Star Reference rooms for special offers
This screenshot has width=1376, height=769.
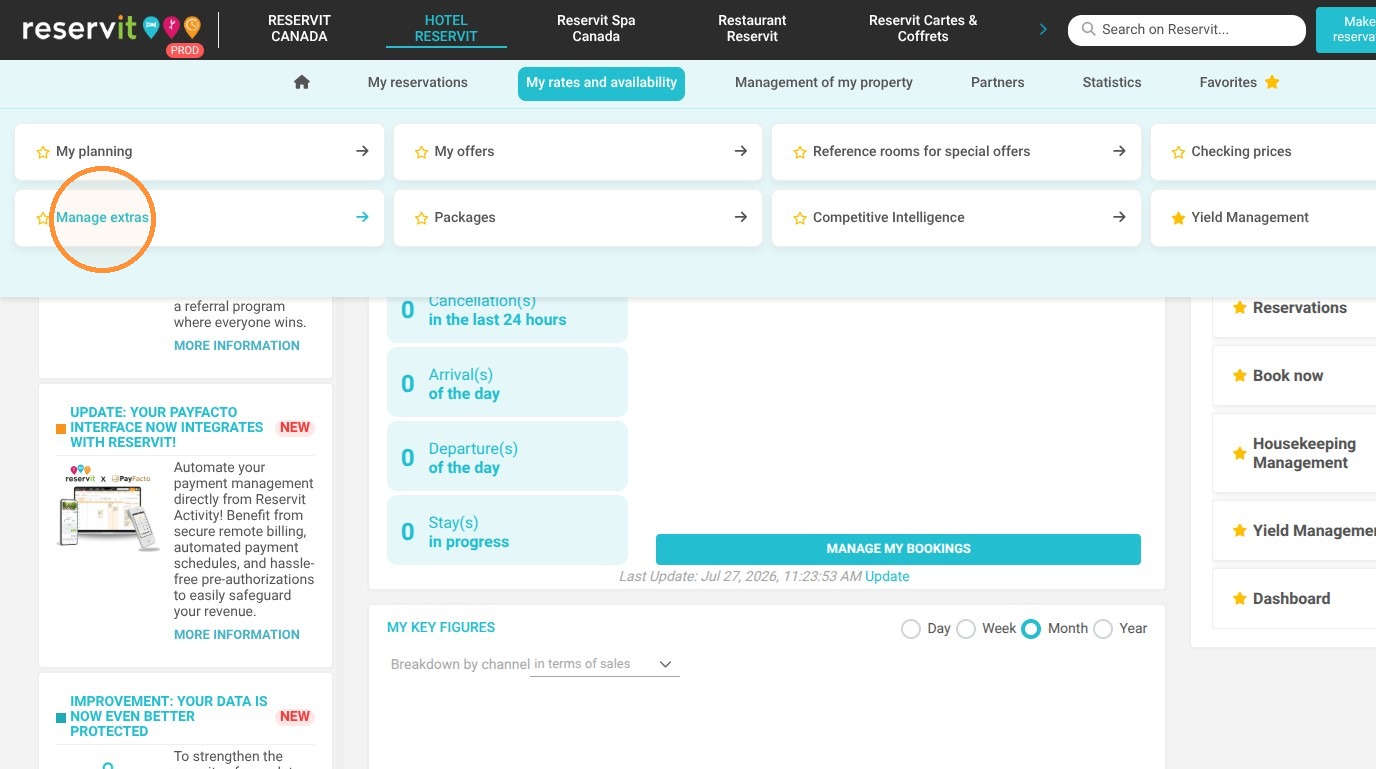pos(799,152)
